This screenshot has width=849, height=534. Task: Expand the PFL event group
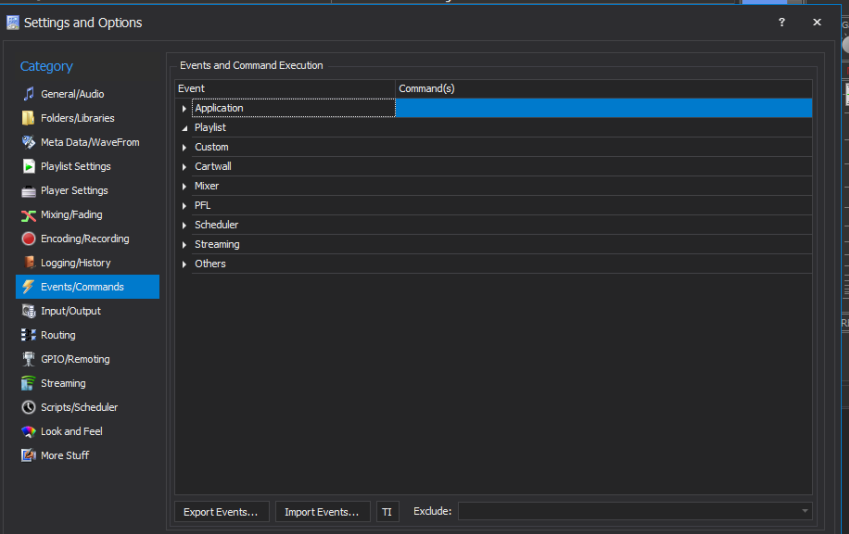click(x=184, y=206)
